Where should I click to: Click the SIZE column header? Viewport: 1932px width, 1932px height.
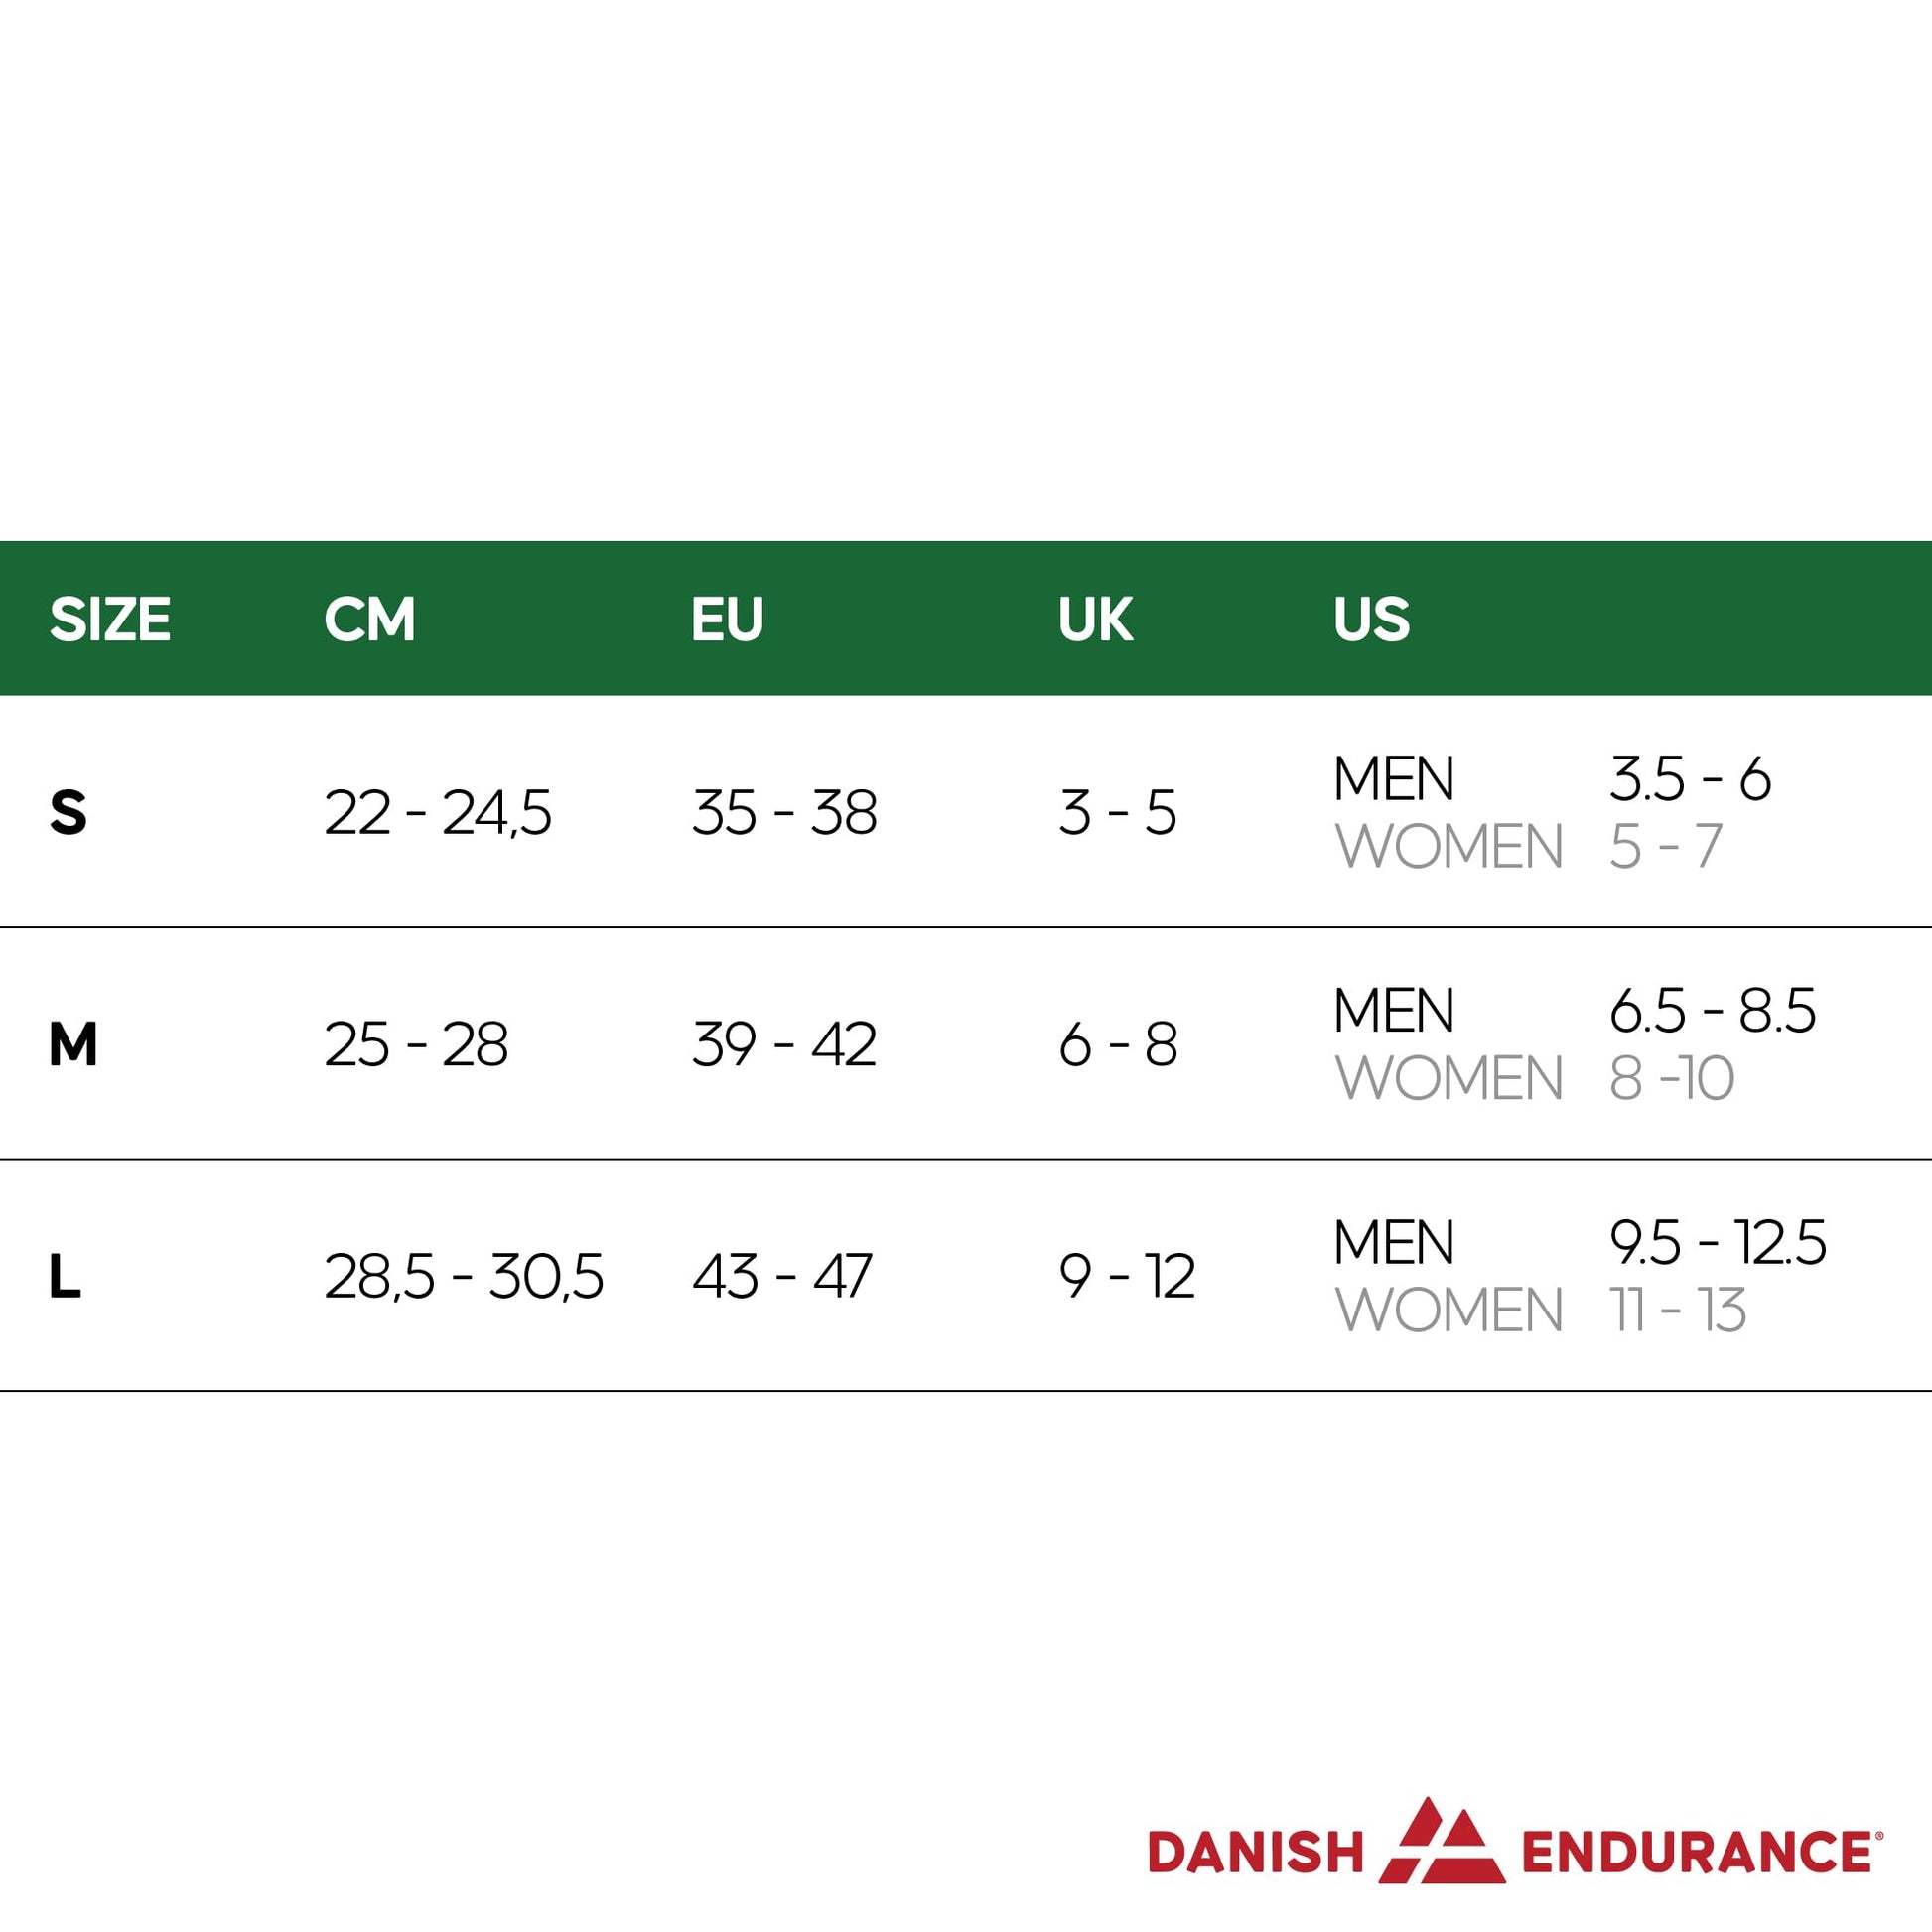(110, 619)
